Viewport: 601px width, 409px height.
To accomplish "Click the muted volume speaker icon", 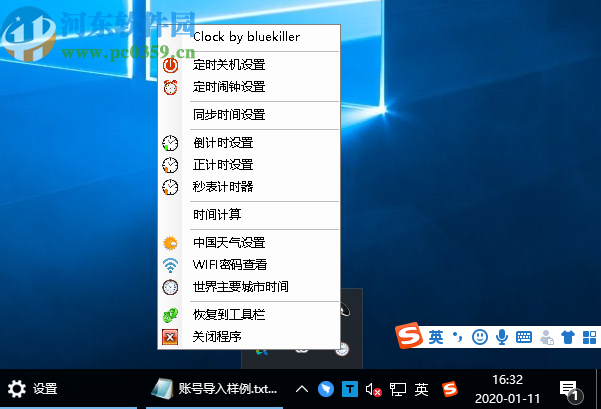I will (374, 390).
